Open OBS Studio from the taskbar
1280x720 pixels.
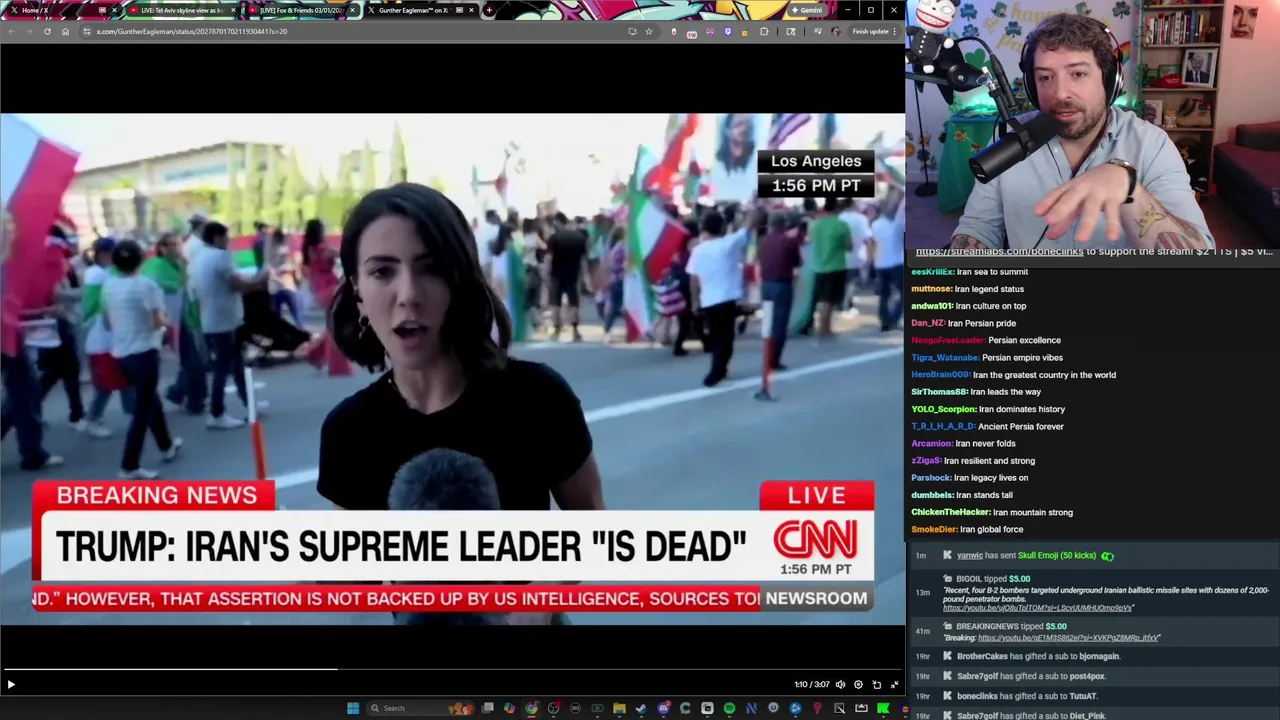pos(554,708)
